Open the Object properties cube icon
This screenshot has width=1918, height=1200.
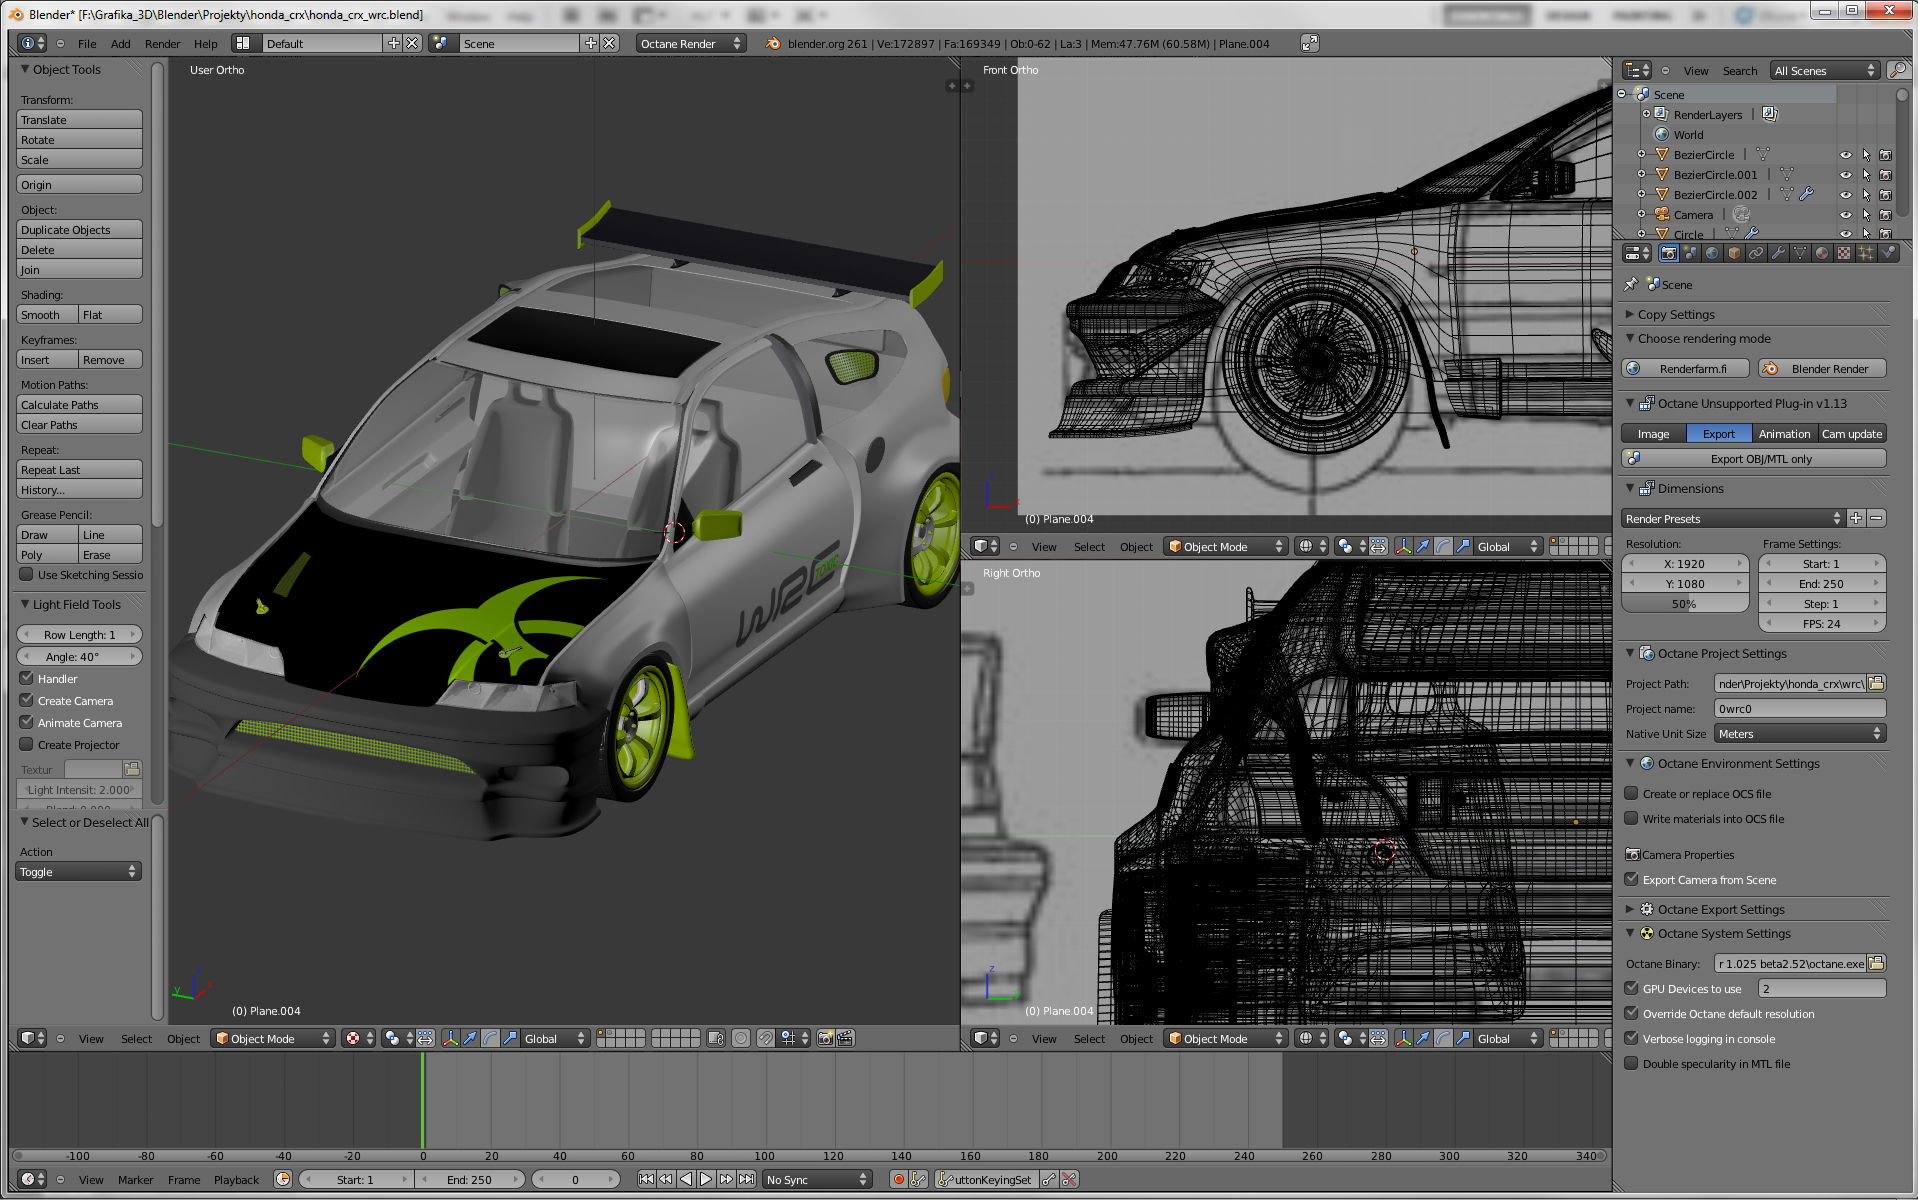tap(1734, 254)
